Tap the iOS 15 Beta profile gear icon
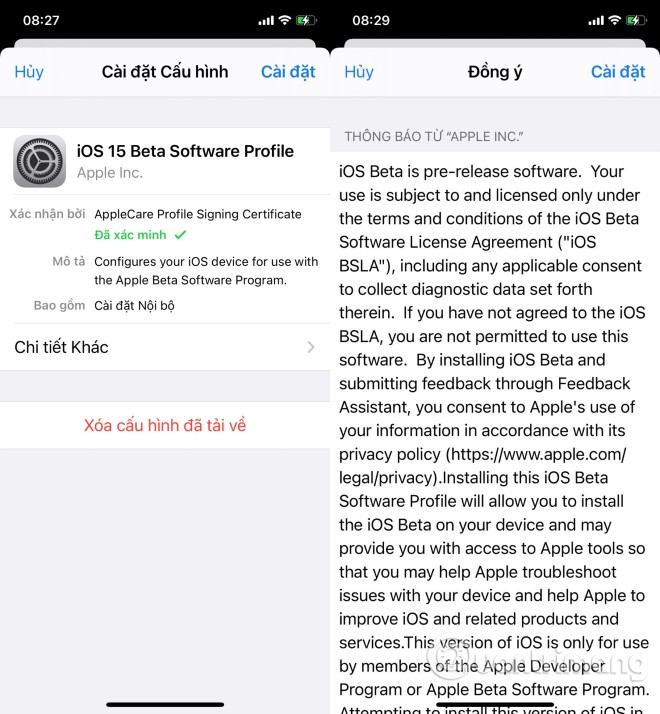Image resolution: width=660 pixels, height=714 pixels. tap(40, 161)
